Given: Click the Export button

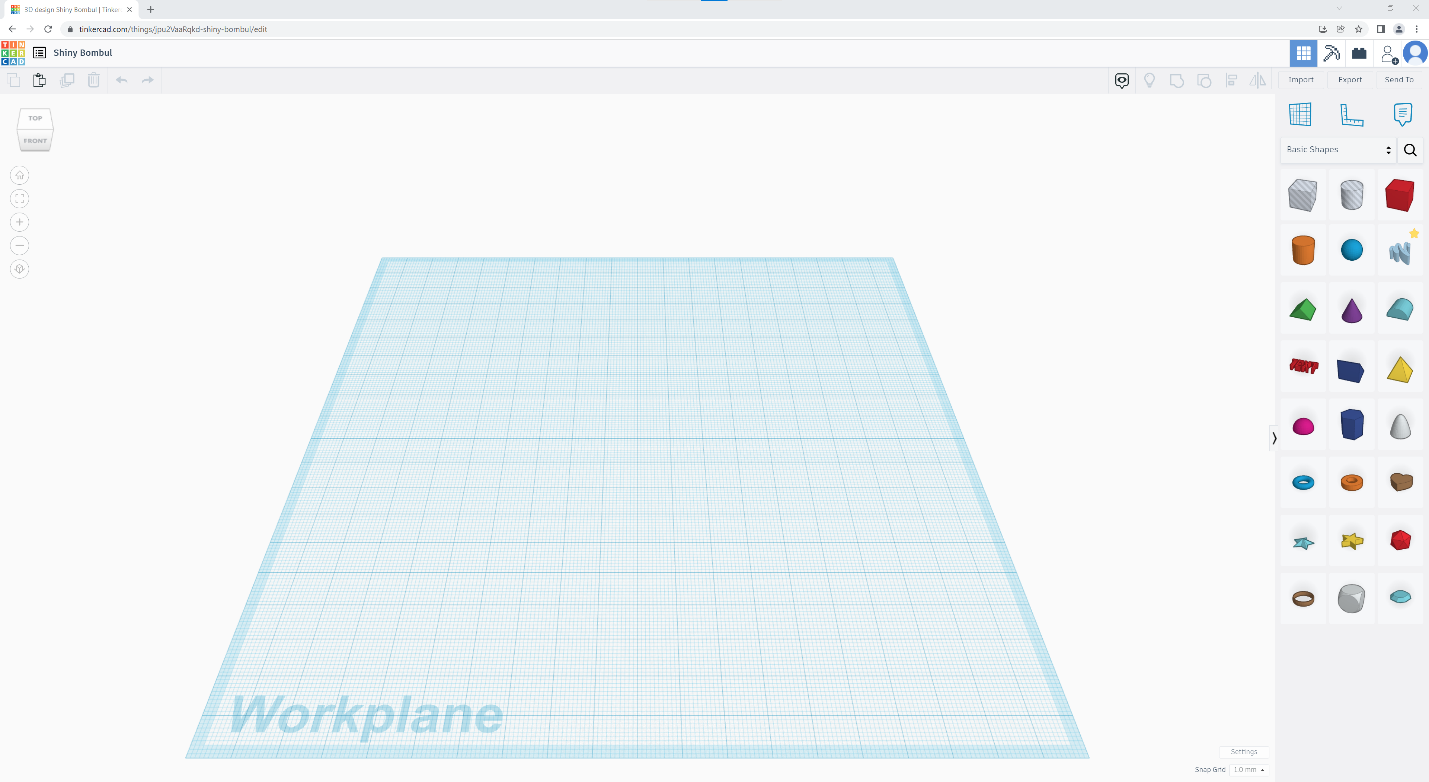Looking at the screenshot, I should pyautogui.click(x=1350, y=79).
